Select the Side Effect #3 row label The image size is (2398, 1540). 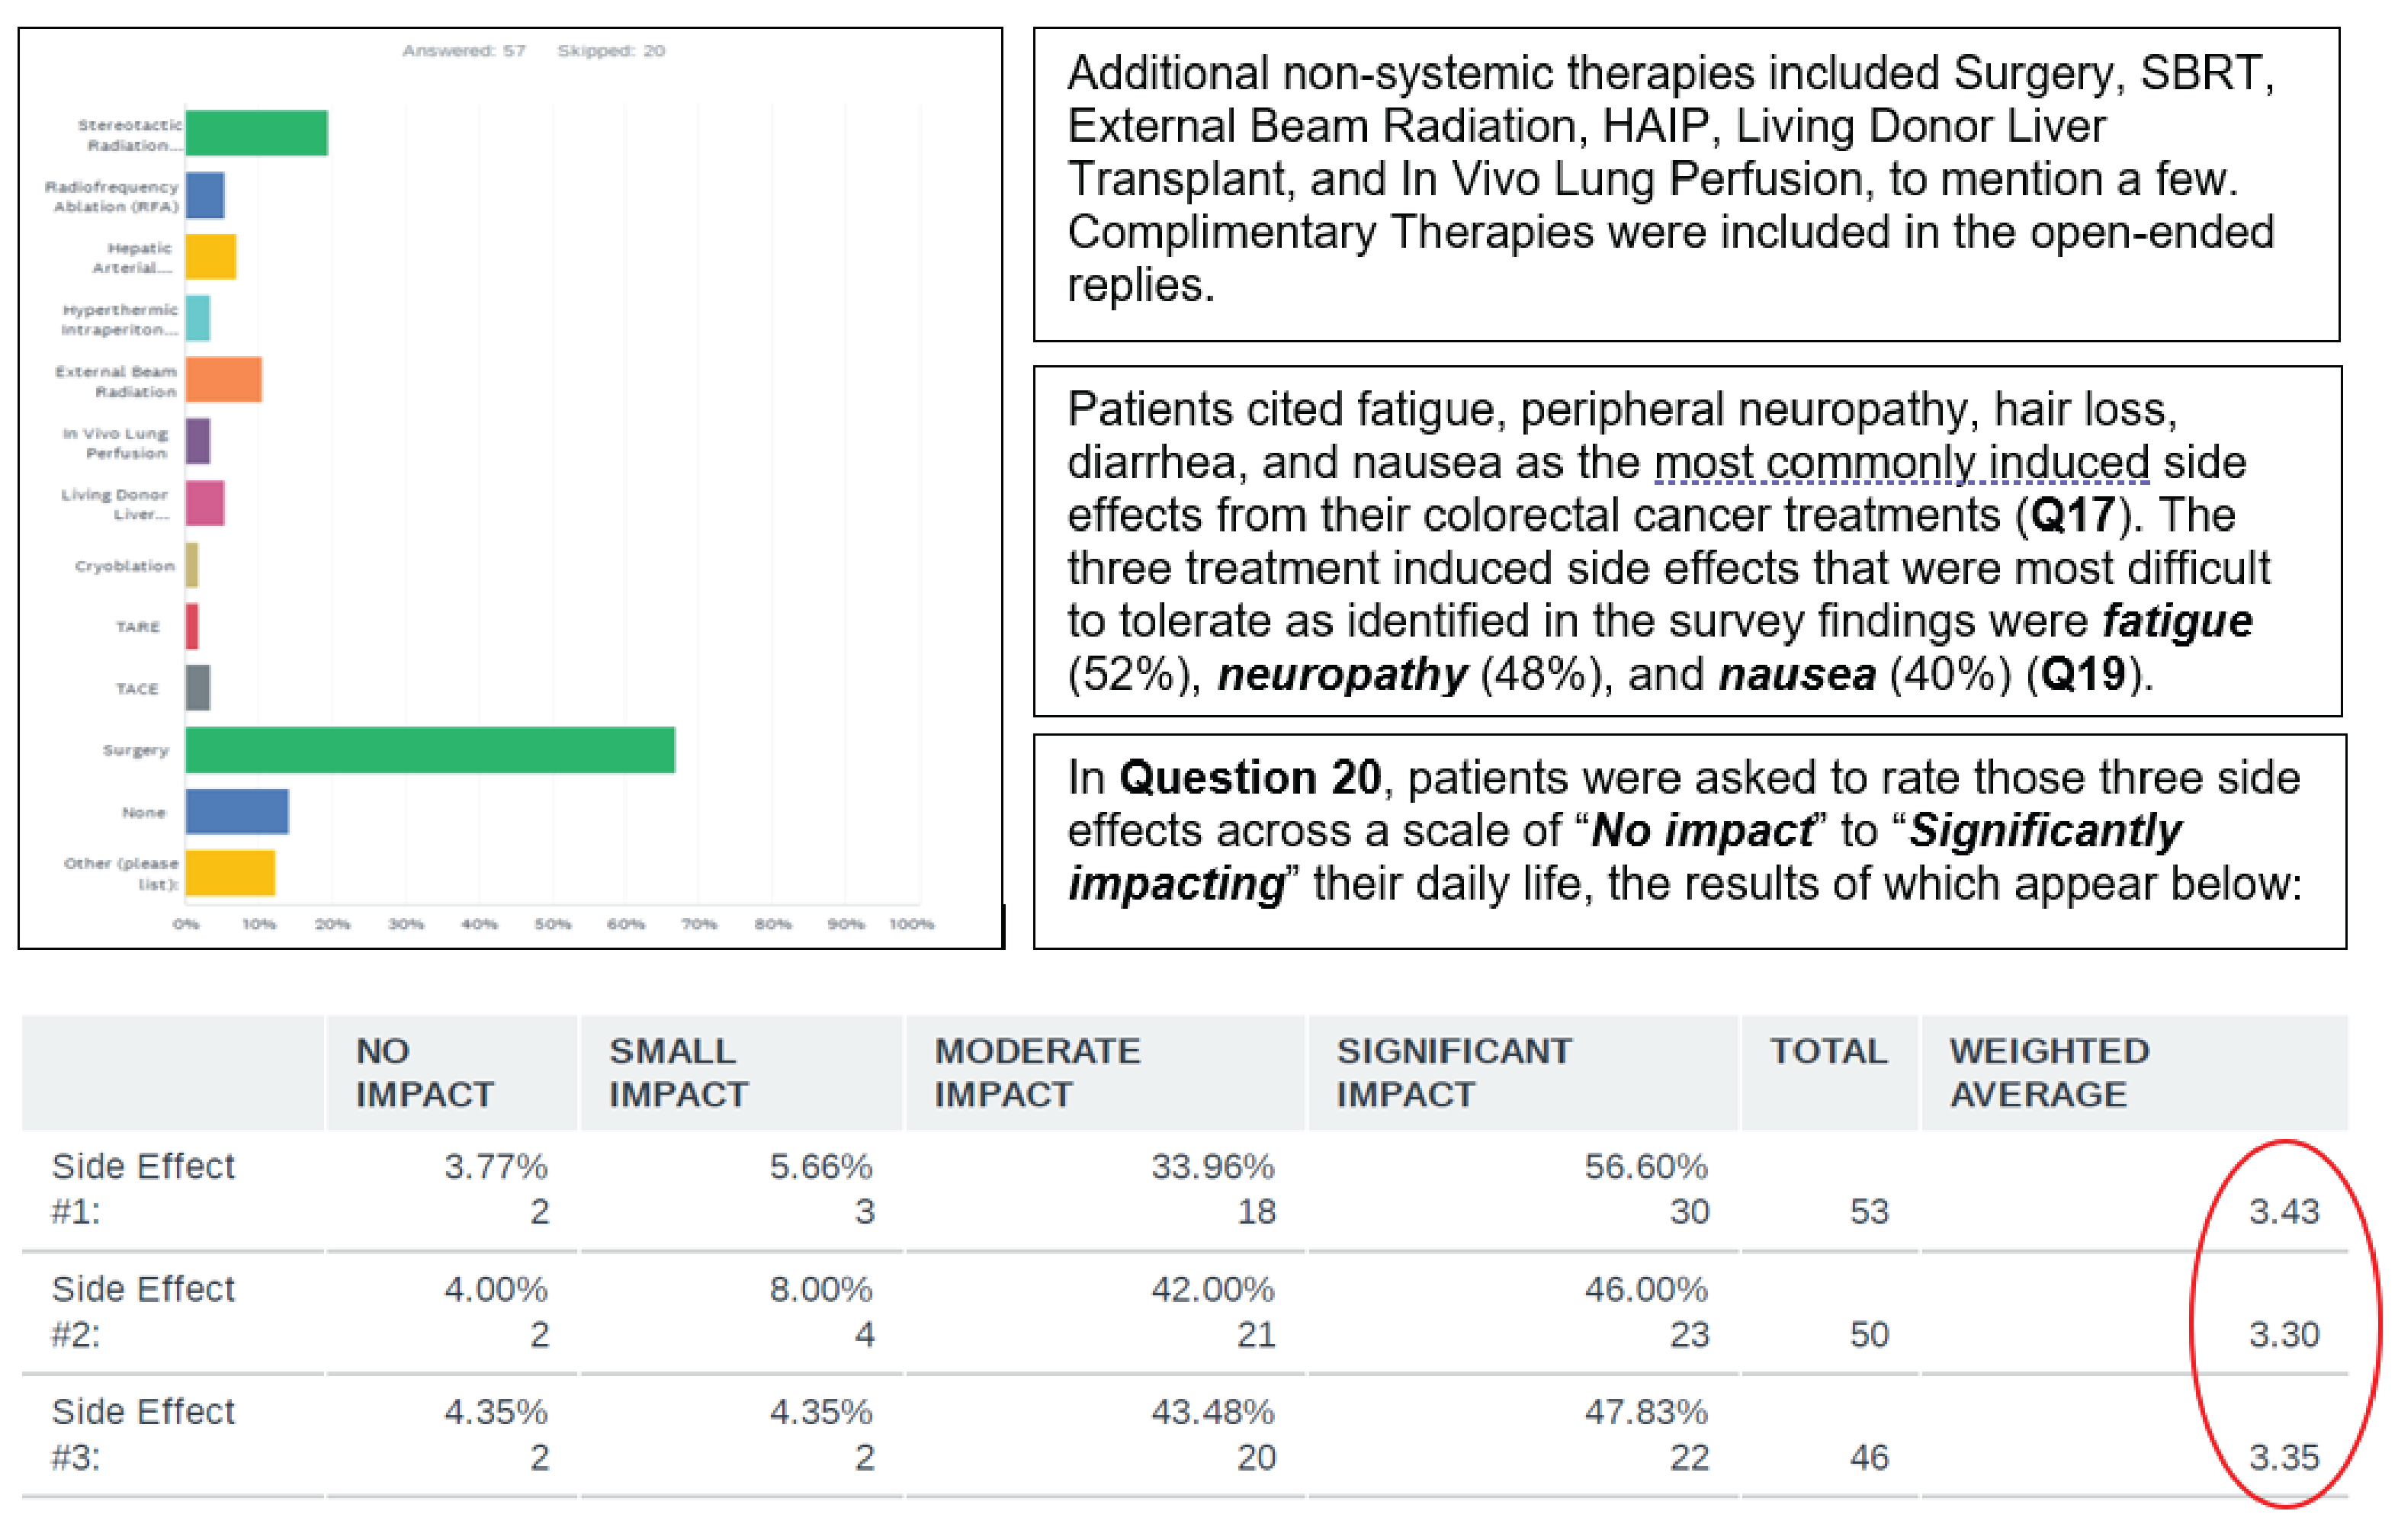(143, 1434)
